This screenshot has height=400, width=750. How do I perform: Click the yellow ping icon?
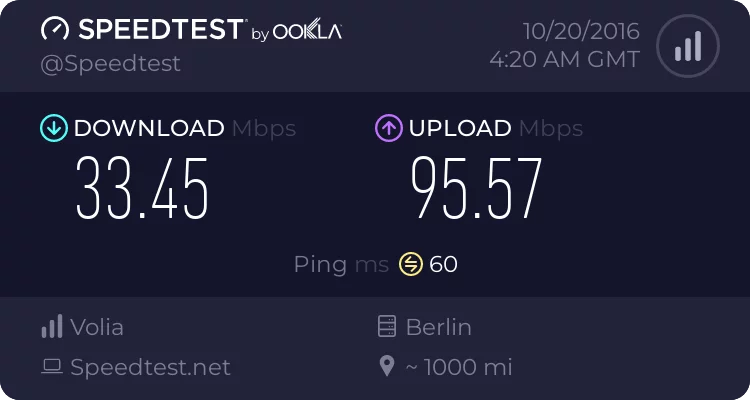point(411,264)
